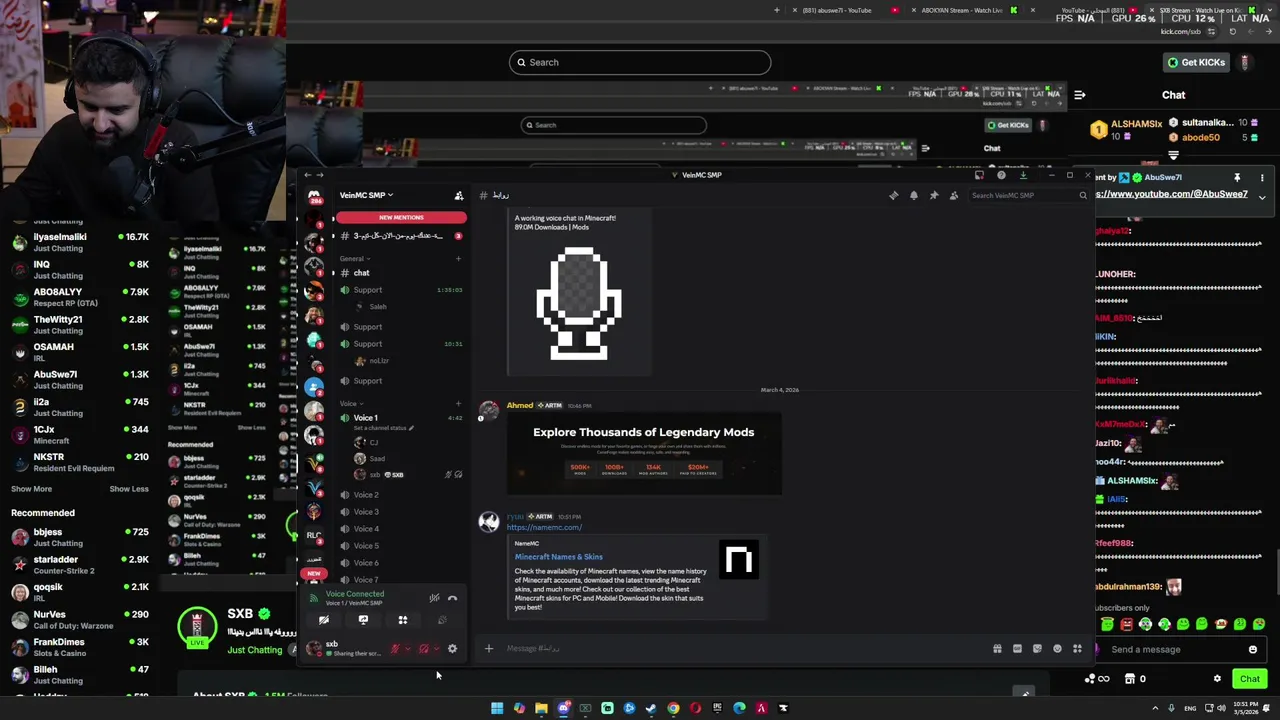
Task: Open gift icon in Discord message bar
Action: [997, 649]
